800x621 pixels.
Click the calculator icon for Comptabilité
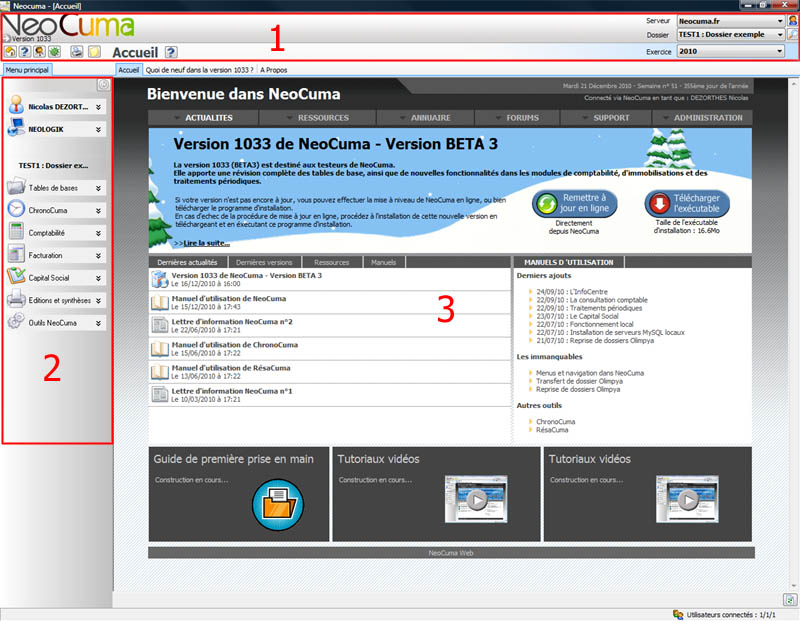[16, 231]
